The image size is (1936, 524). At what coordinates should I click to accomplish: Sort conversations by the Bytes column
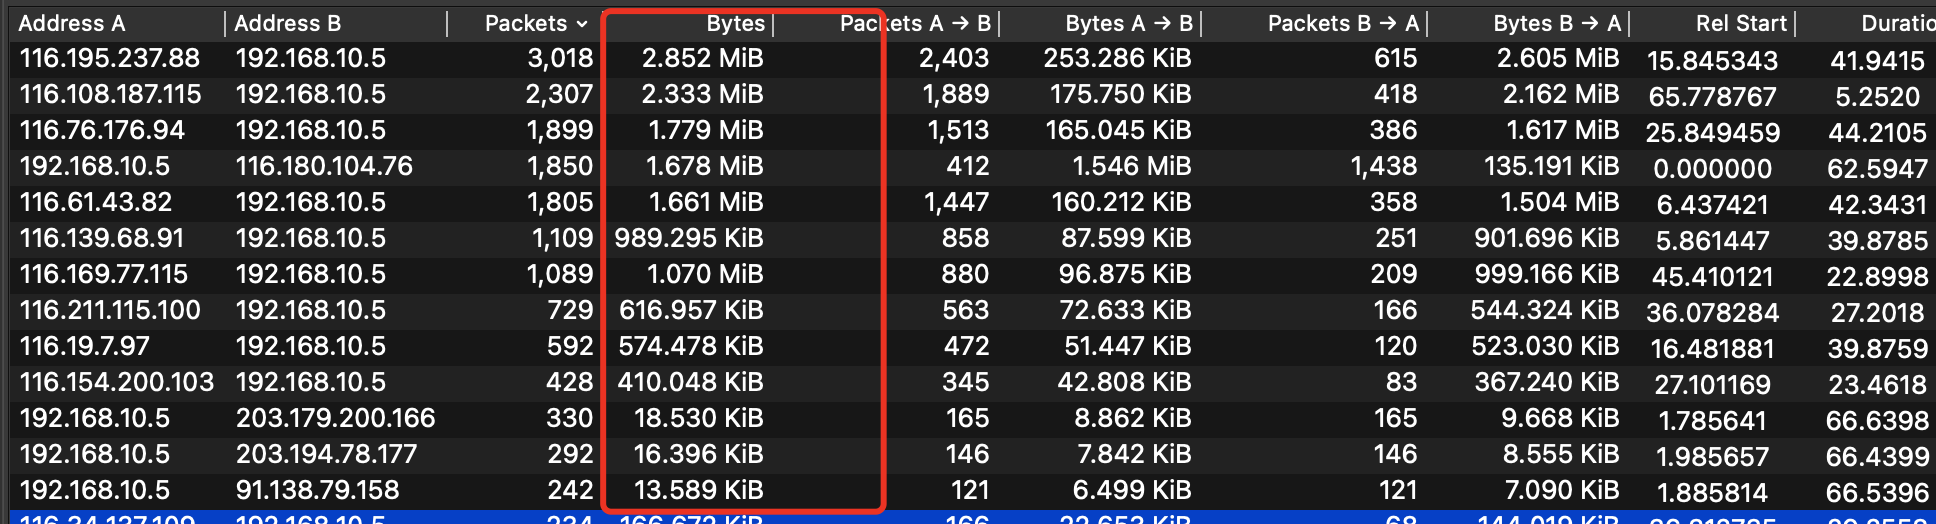(735, 23)
